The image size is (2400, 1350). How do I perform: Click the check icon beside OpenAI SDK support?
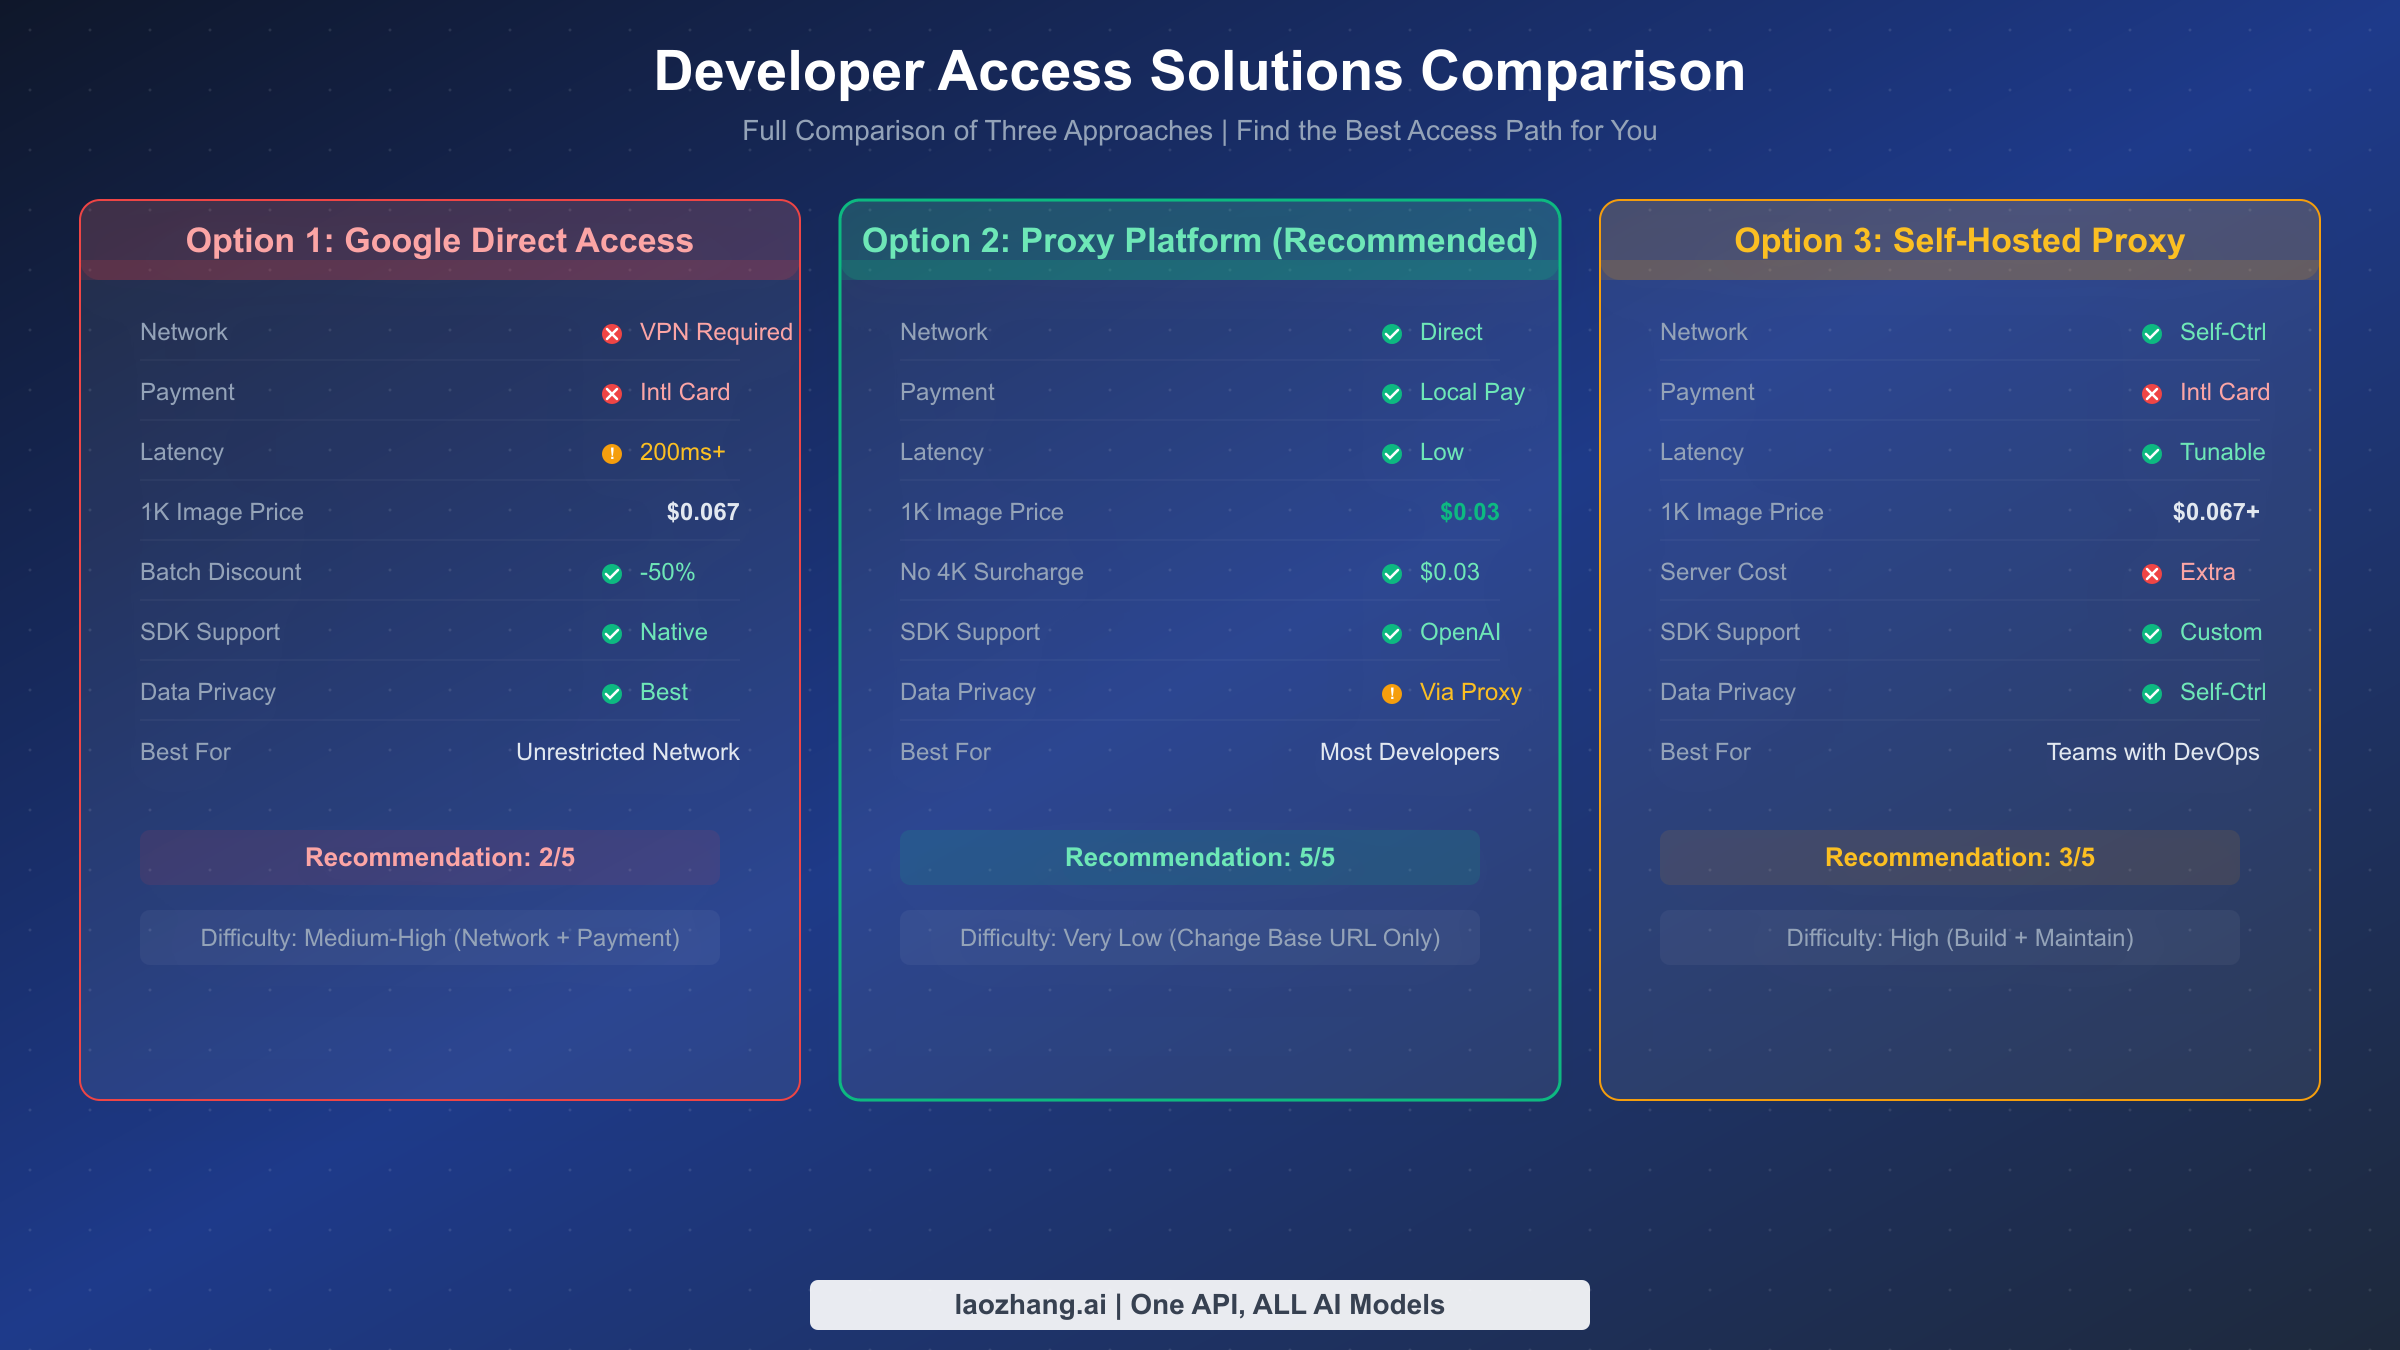click(1392, 633)
